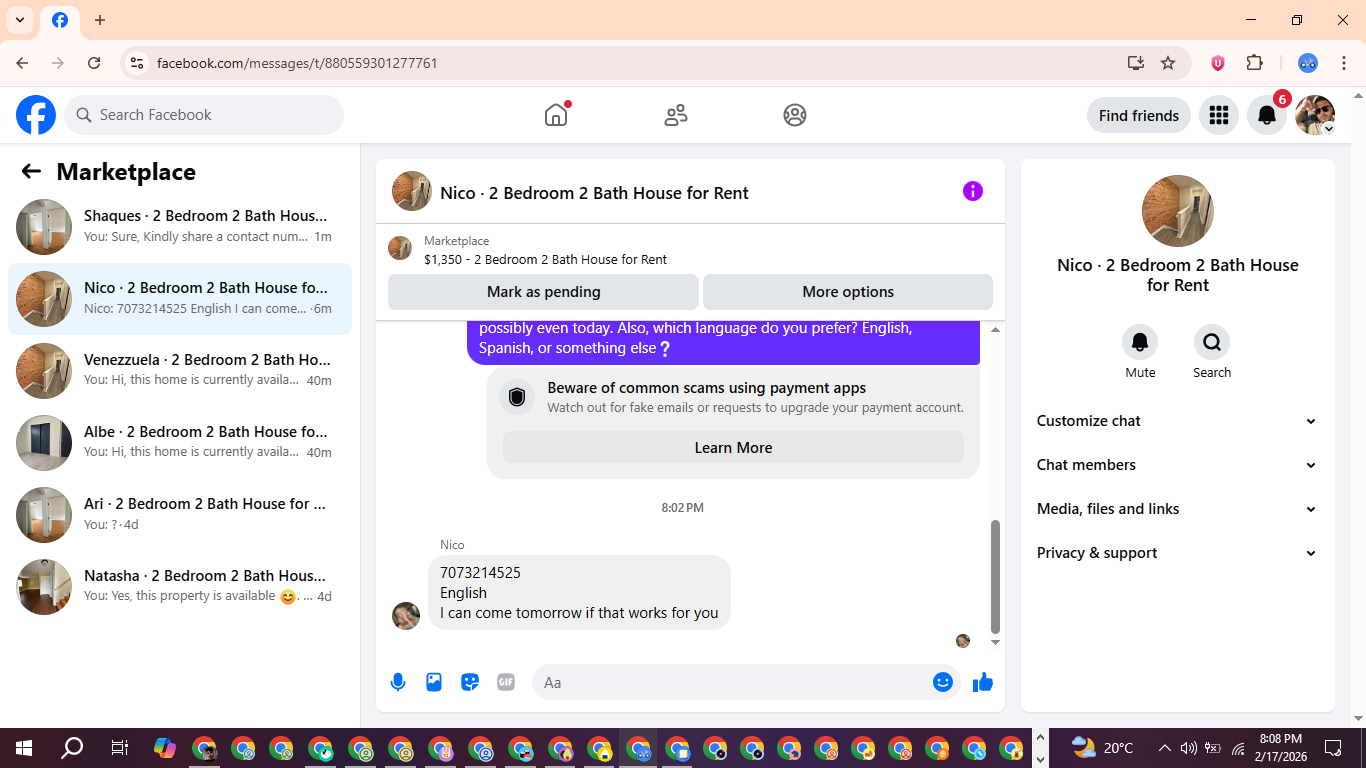Open Ari conversation in list
Screen dimensions: 1366x768
point(180,515)
